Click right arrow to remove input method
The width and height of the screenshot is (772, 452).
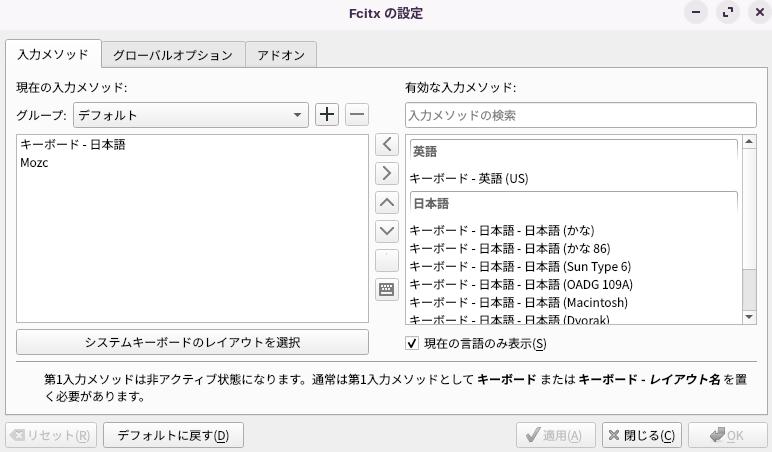(x=387, y=173)
